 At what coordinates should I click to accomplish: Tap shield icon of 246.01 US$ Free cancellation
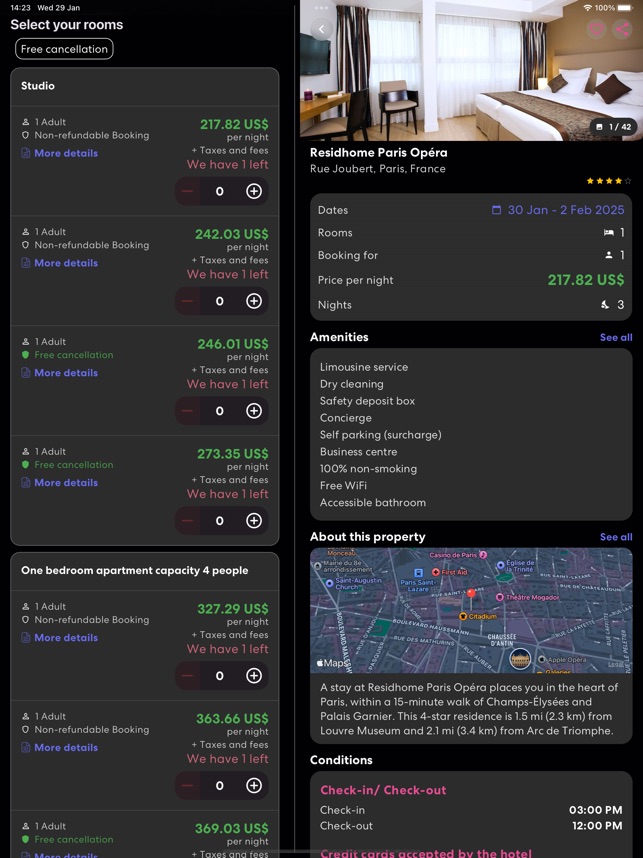[x=25, y=355]
